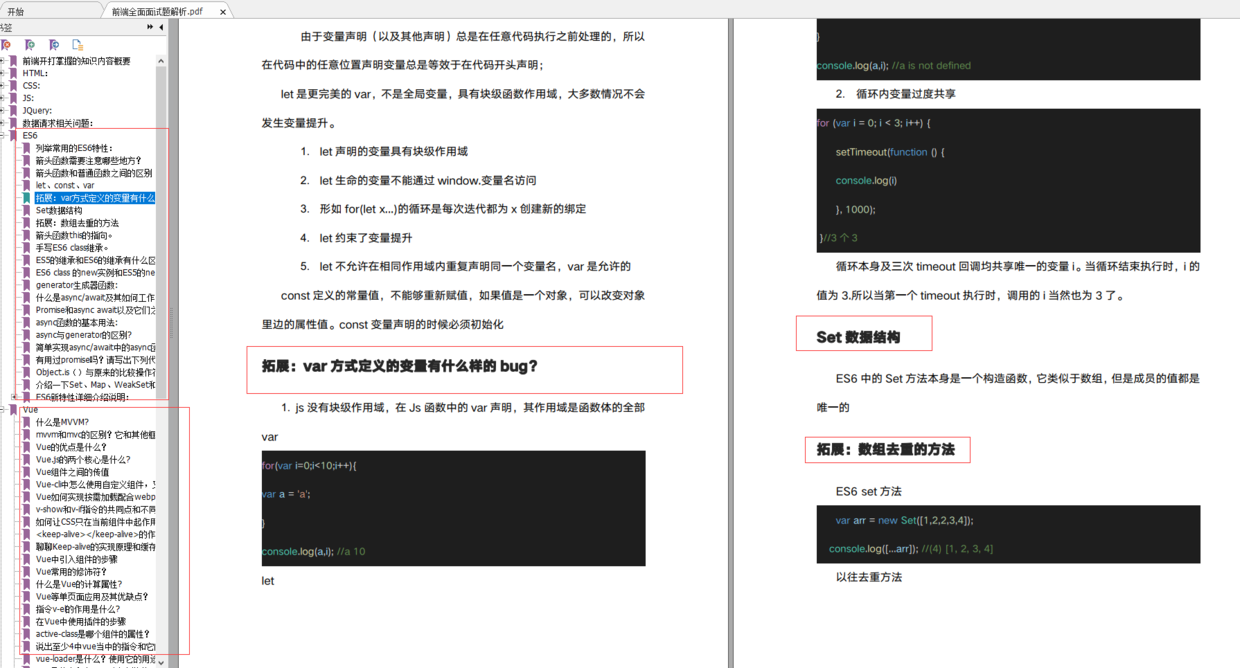Click heading 拓展:var方式定义的变量有什么样的bug?

[400, 366]
